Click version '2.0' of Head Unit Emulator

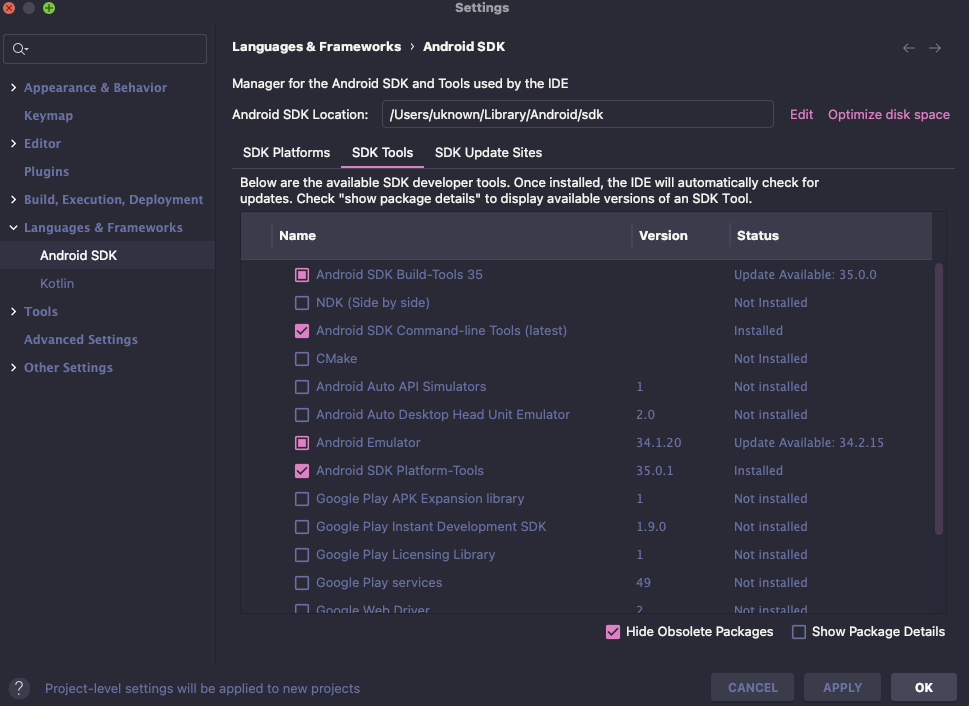click(x=645, y=415)
